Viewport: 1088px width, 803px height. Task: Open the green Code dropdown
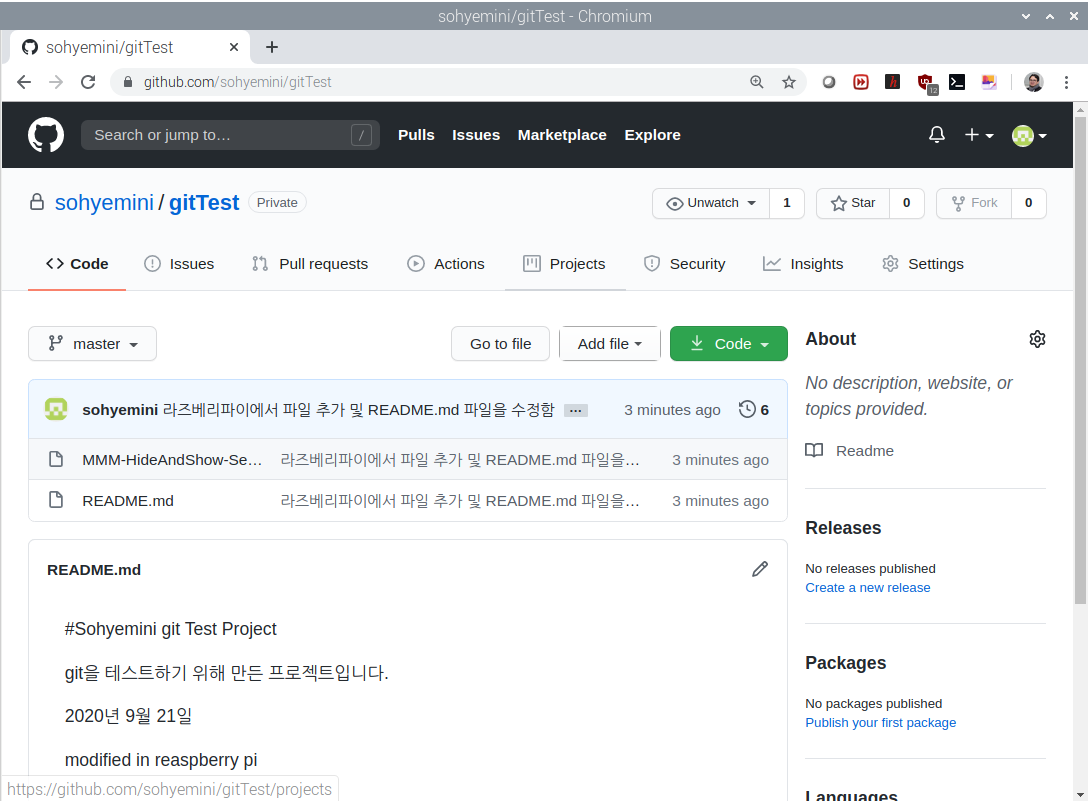pos(729,344)
